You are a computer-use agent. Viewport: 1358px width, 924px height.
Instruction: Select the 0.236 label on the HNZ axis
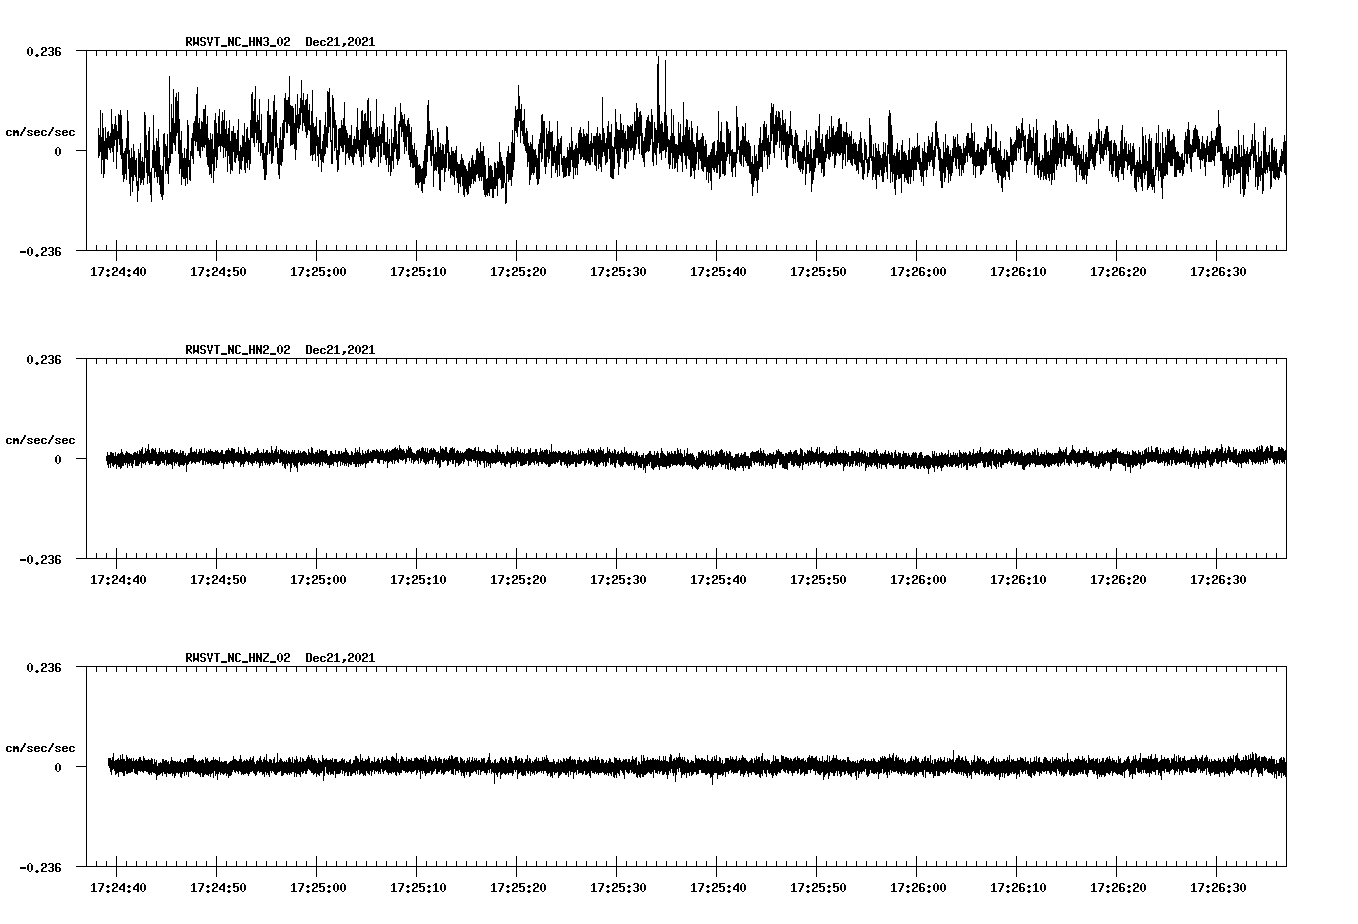(x=43, y=667)
